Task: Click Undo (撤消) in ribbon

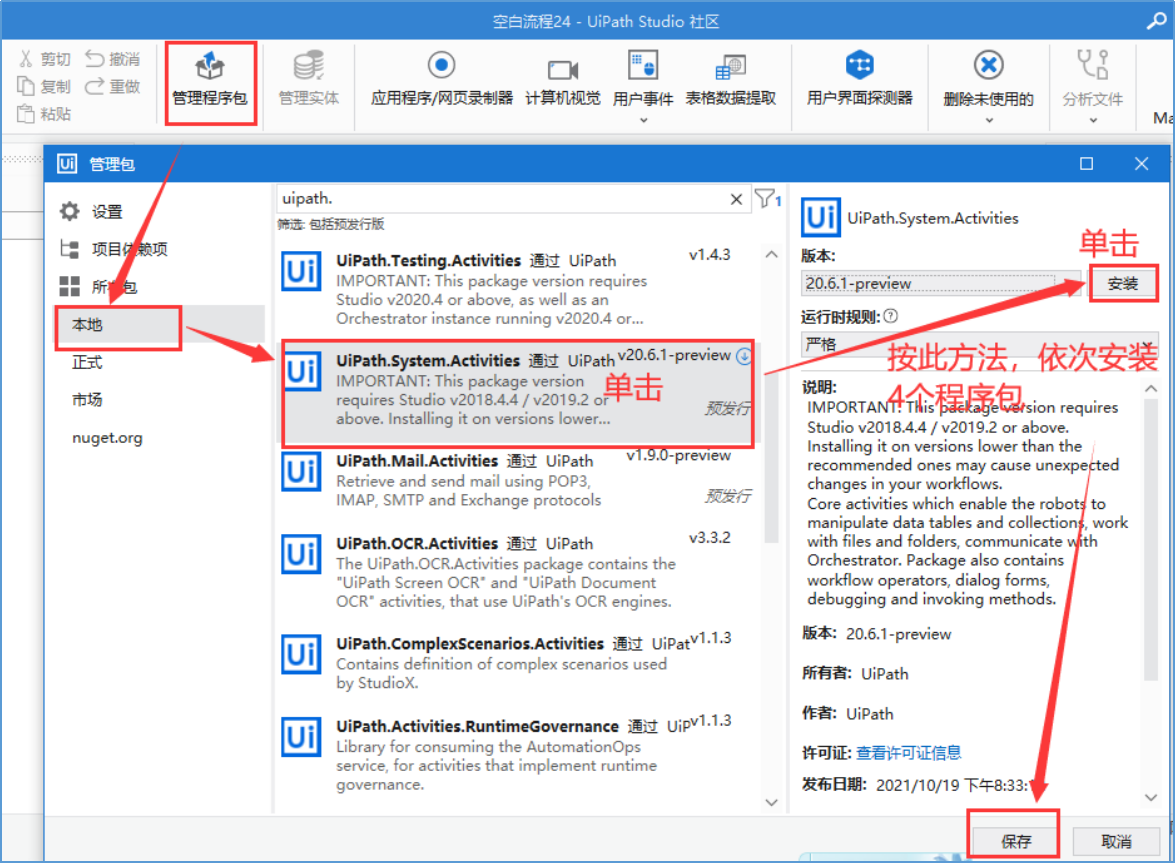Action: click(x=112, y=59)
